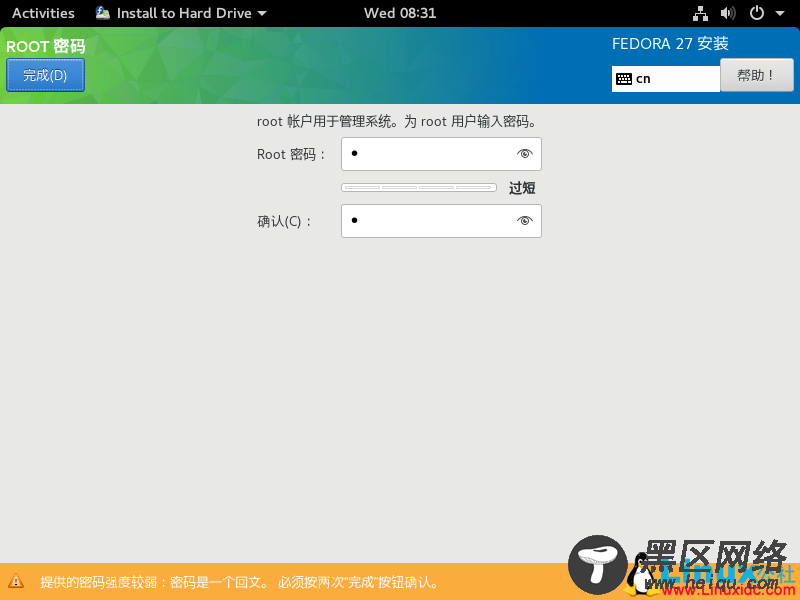The width and height of the screenshot is (800, 600).
Task: Reveal confirm password with eye icon
Action: pos(524,221)
